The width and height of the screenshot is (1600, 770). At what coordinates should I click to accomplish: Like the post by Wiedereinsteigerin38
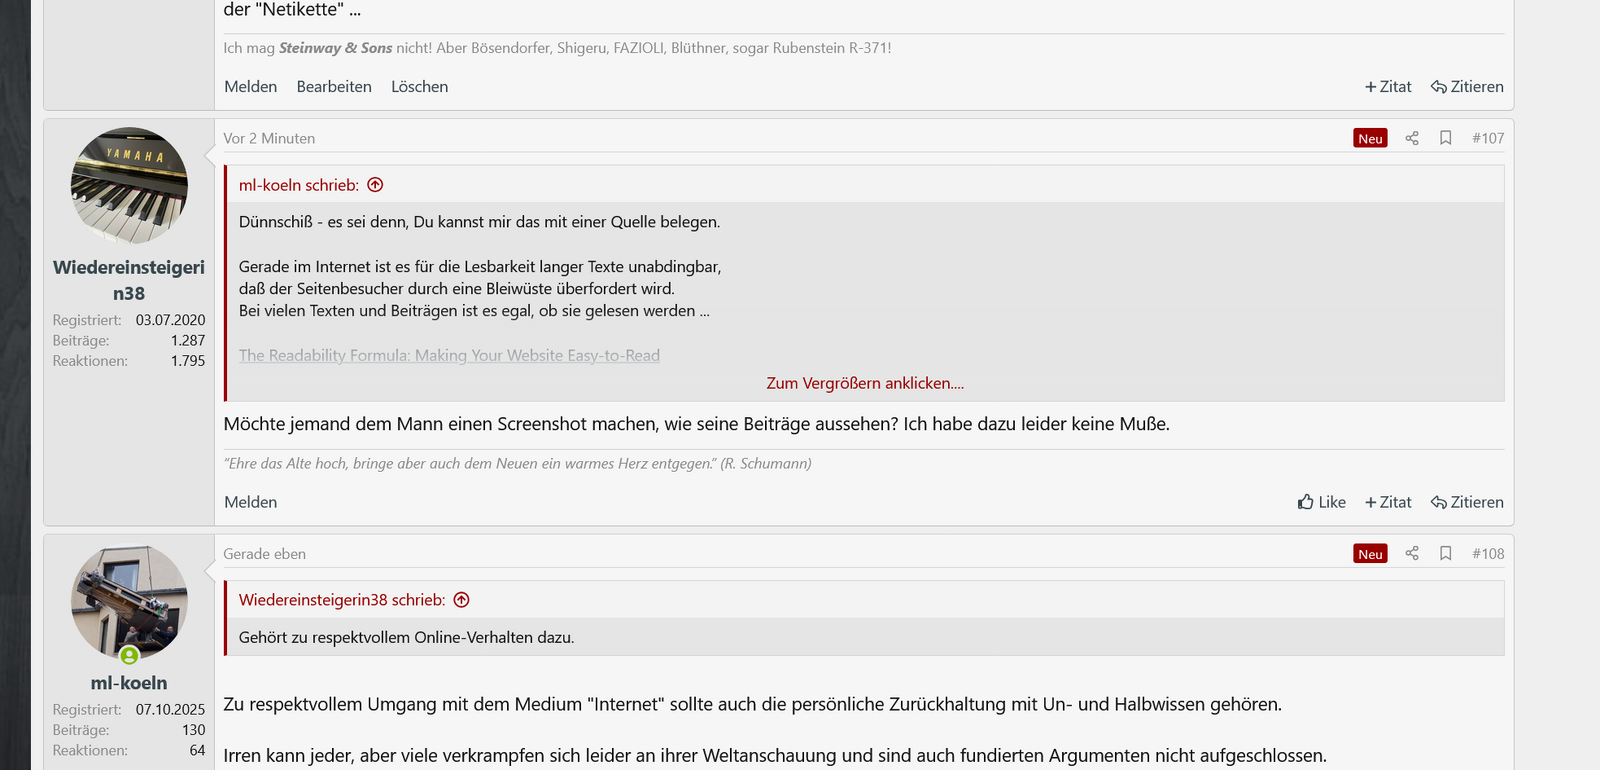click(1321, 502)
